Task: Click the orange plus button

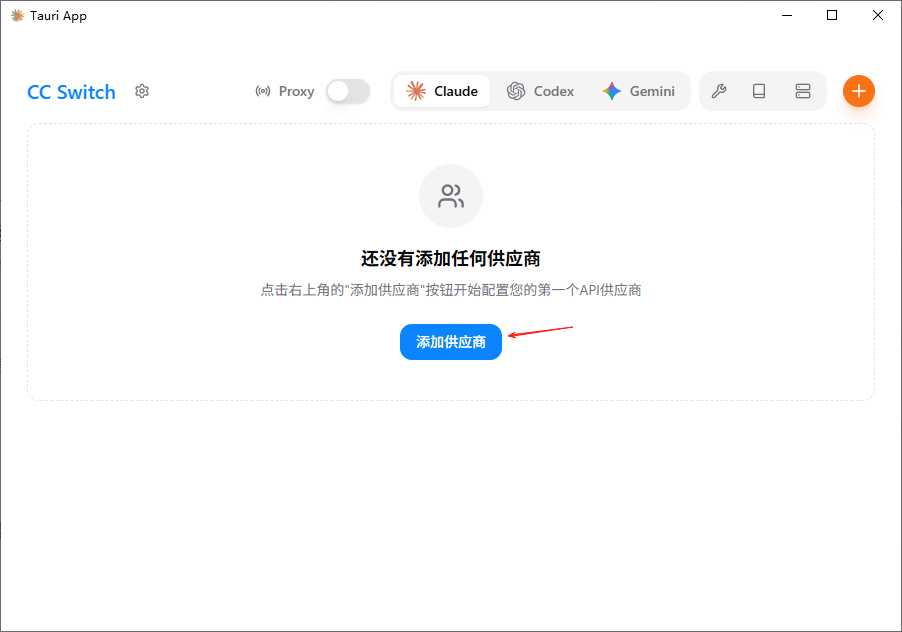Action: click(x=859, y=91)
